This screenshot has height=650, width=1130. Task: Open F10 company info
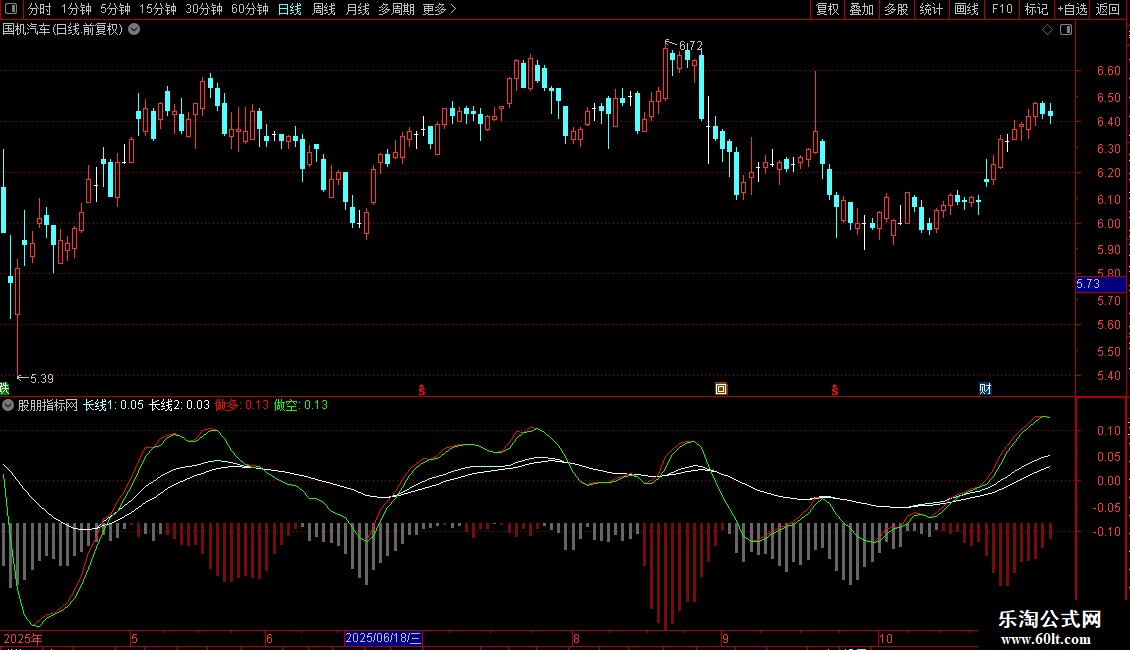(1002, 9)
